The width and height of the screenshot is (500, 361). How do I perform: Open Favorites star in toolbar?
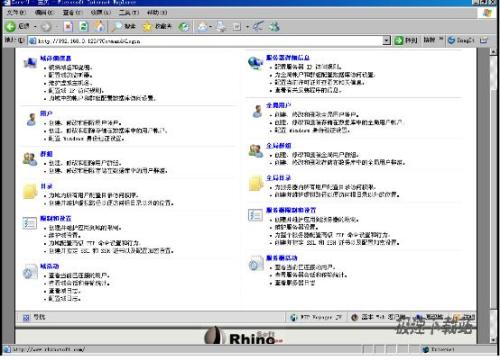[x=147, y=26]
